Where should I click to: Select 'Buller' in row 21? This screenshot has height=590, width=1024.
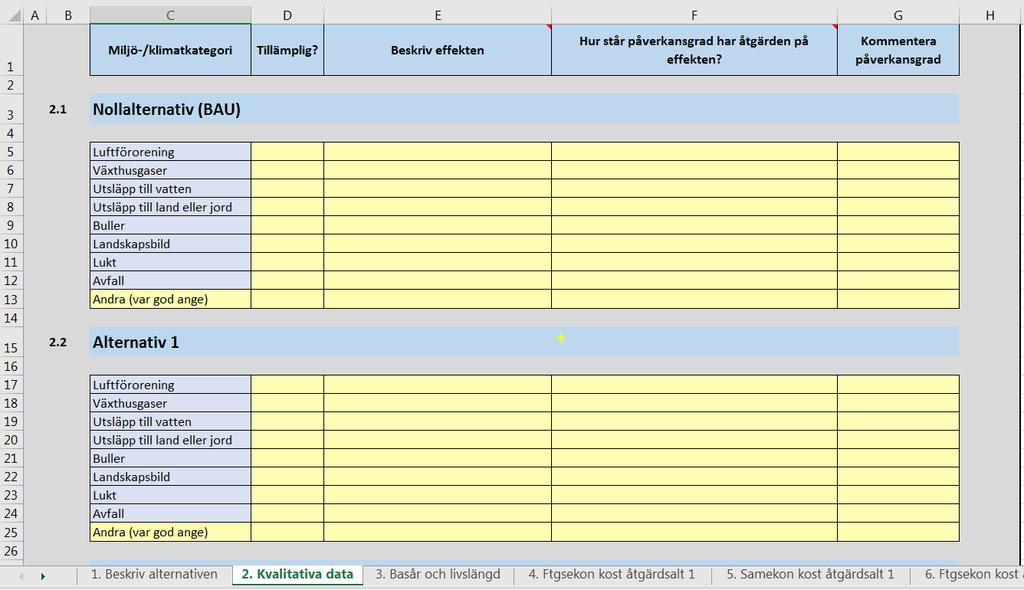click(x=170, y=458)
